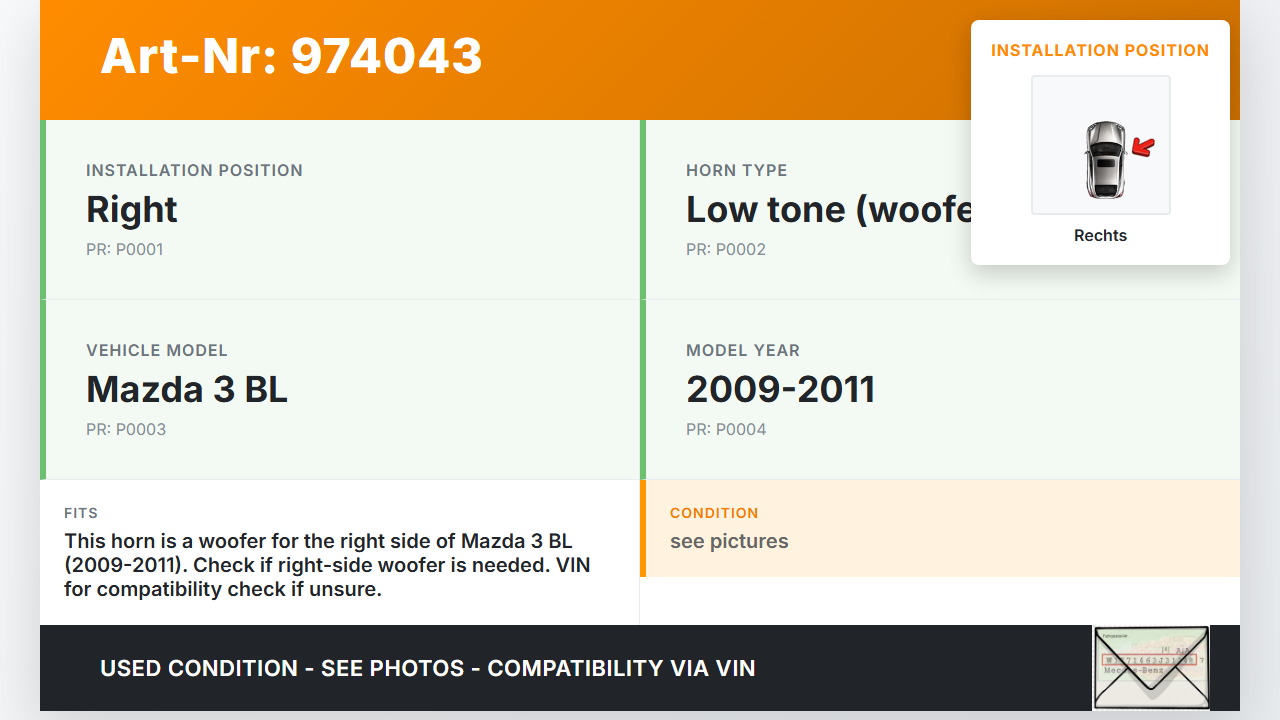Open the VIN registration envelope thumbnail

[1151, 667]
